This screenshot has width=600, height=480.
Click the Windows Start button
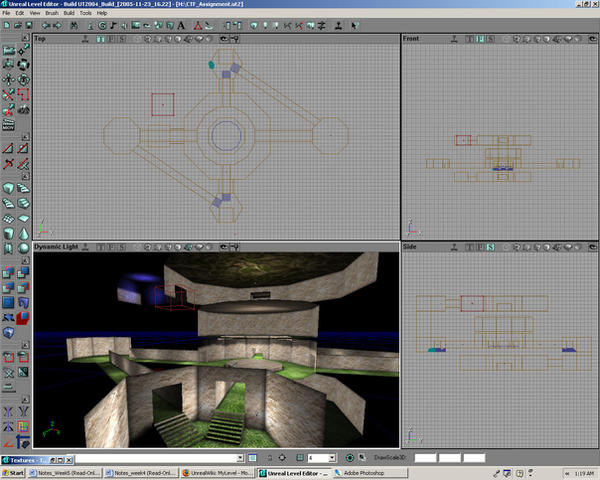[x=13, y=473]
